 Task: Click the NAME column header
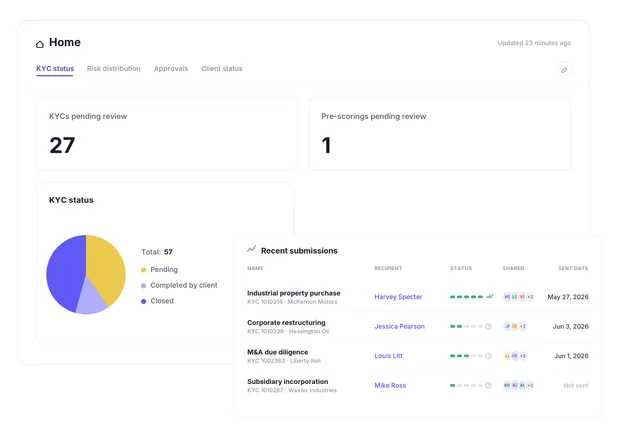coord(255,268)
